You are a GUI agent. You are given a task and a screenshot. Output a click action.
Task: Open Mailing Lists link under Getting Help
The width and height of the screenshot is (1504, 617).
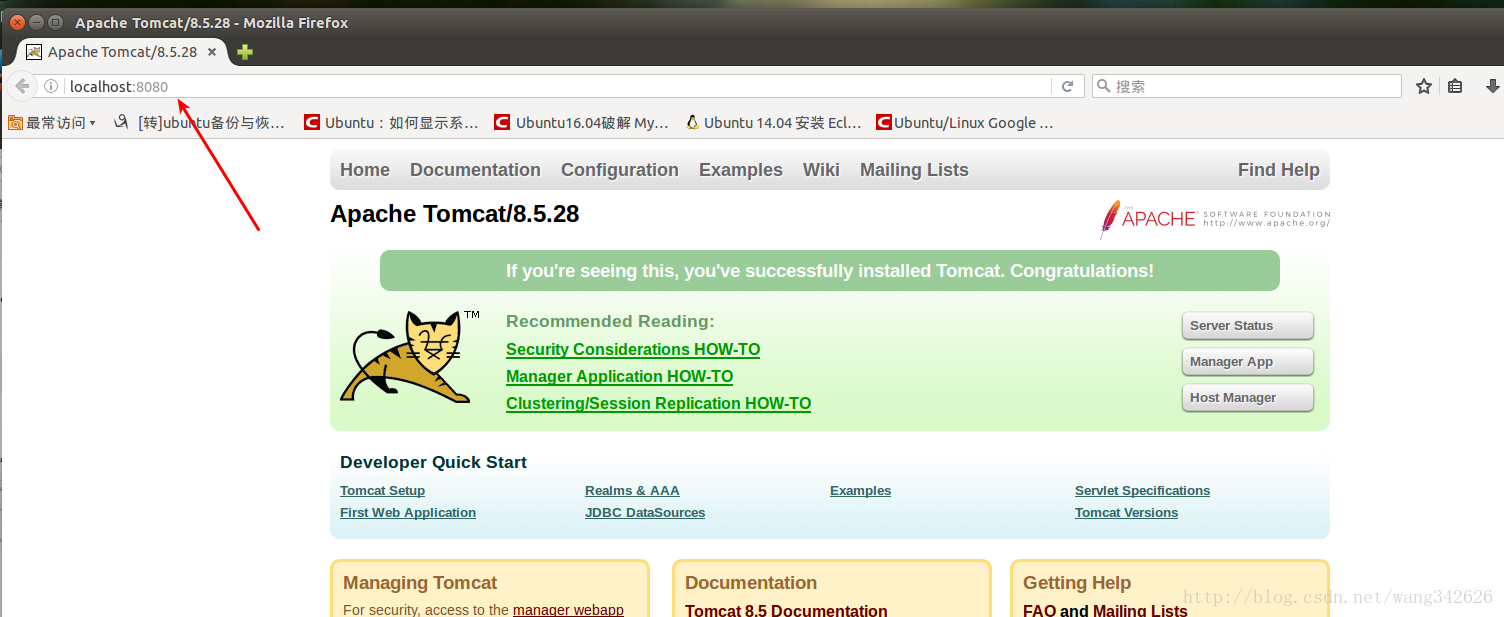(x=1140, y=610)
